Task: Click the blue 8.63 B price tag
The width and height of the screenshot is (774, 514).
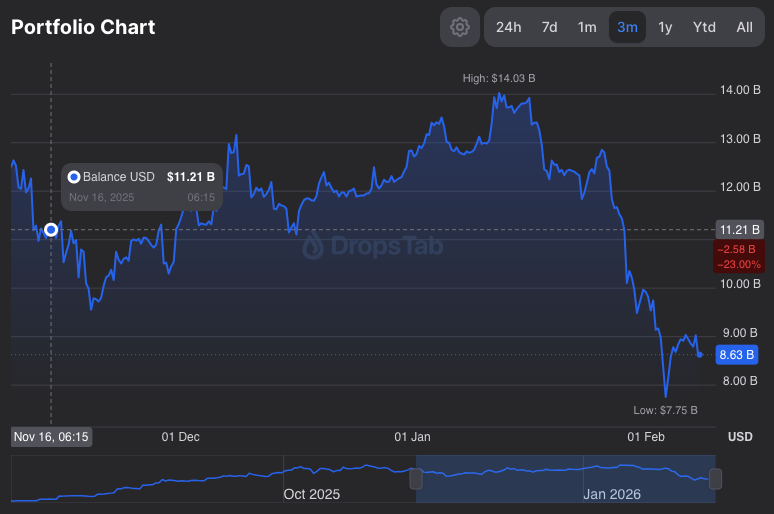Action: (738, 354)
